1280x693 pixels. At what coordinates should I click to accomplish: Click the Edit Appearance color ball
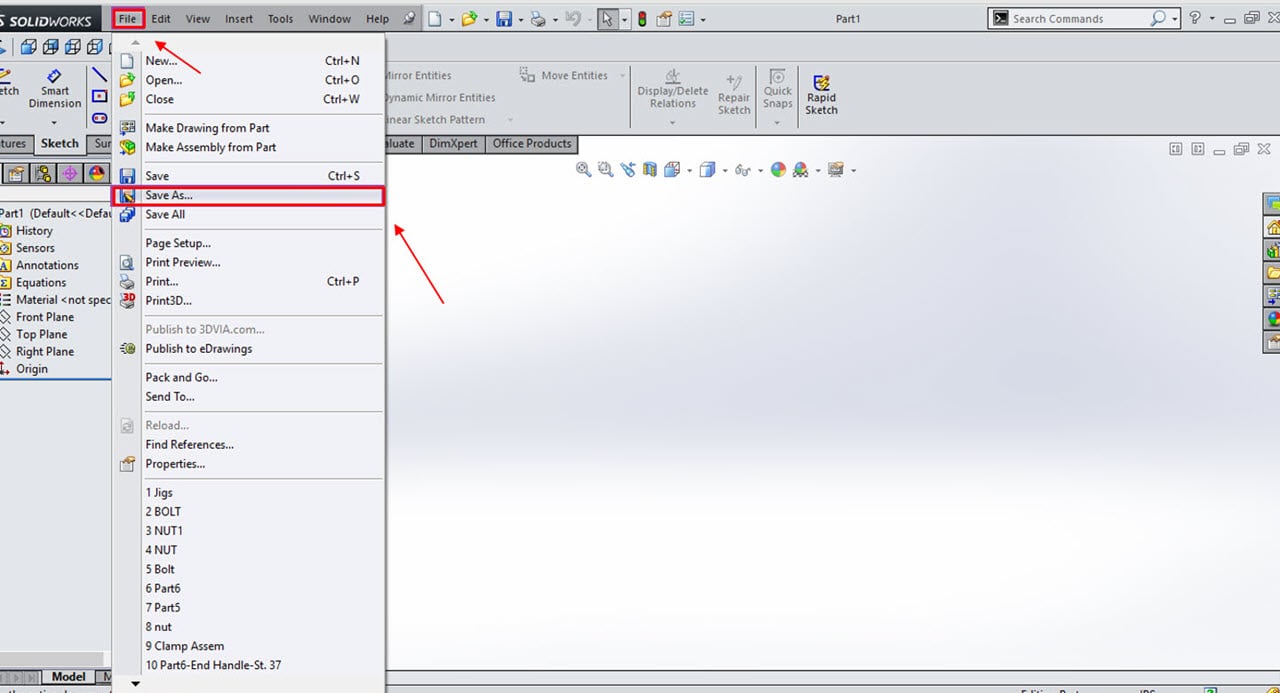pos(778,170)
